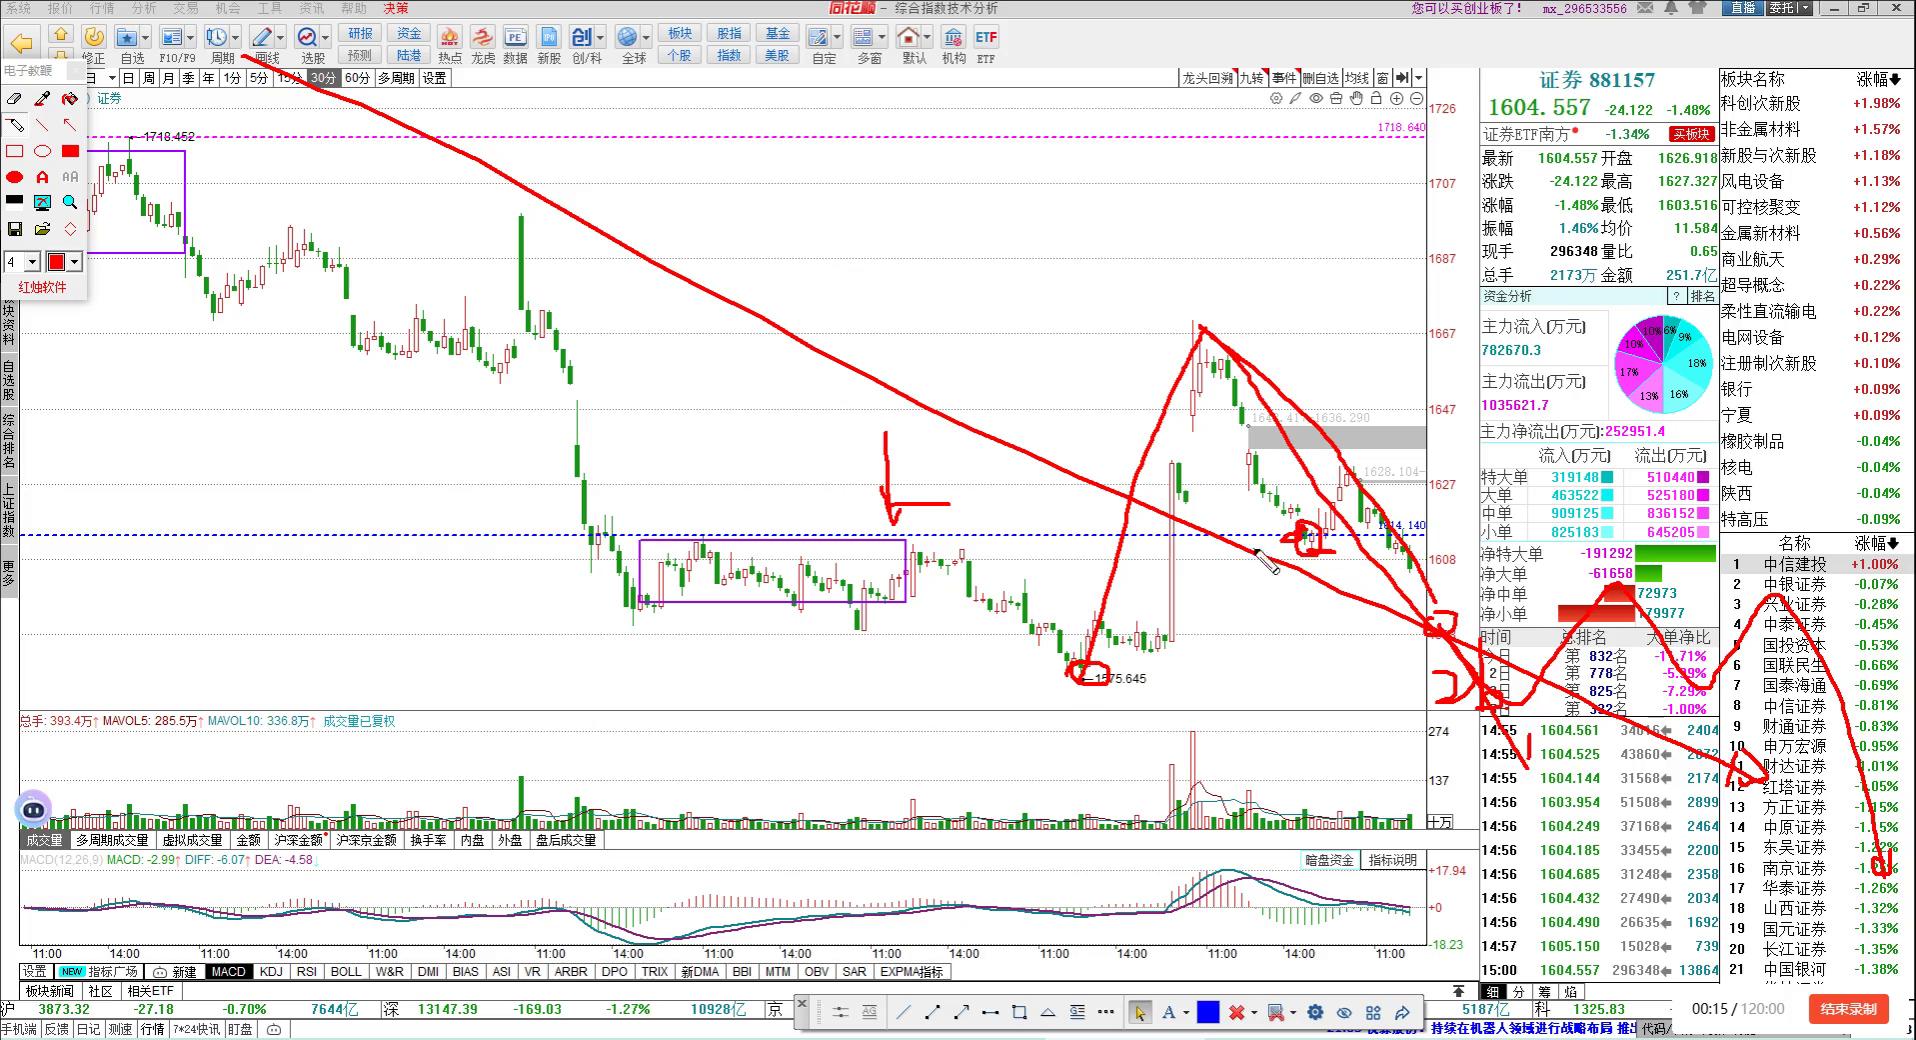This screenshot has width=1916, height=1040.
Task: Click the chart zoom-in plus icon
Action: point(1396,99)
